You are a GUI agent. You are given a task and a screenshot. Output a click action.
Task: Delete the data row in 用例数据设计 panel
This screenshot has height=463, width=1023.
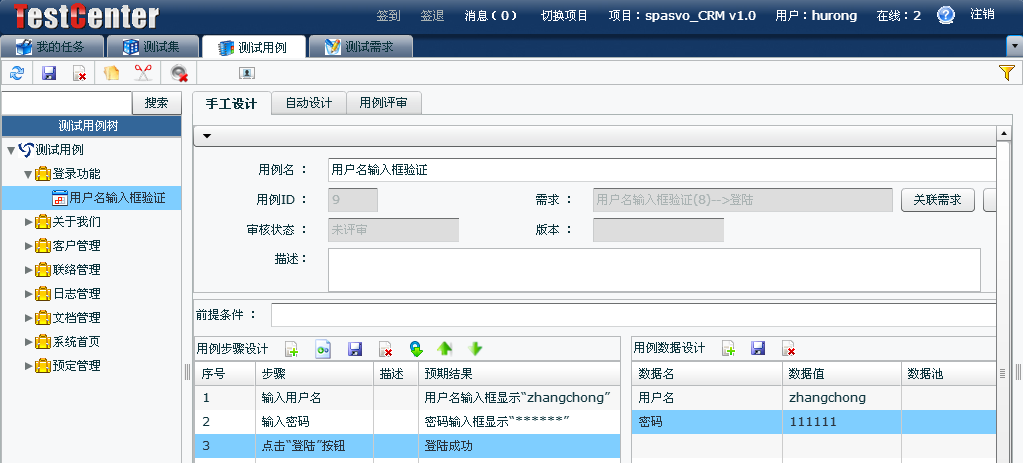tap(789, 349)
